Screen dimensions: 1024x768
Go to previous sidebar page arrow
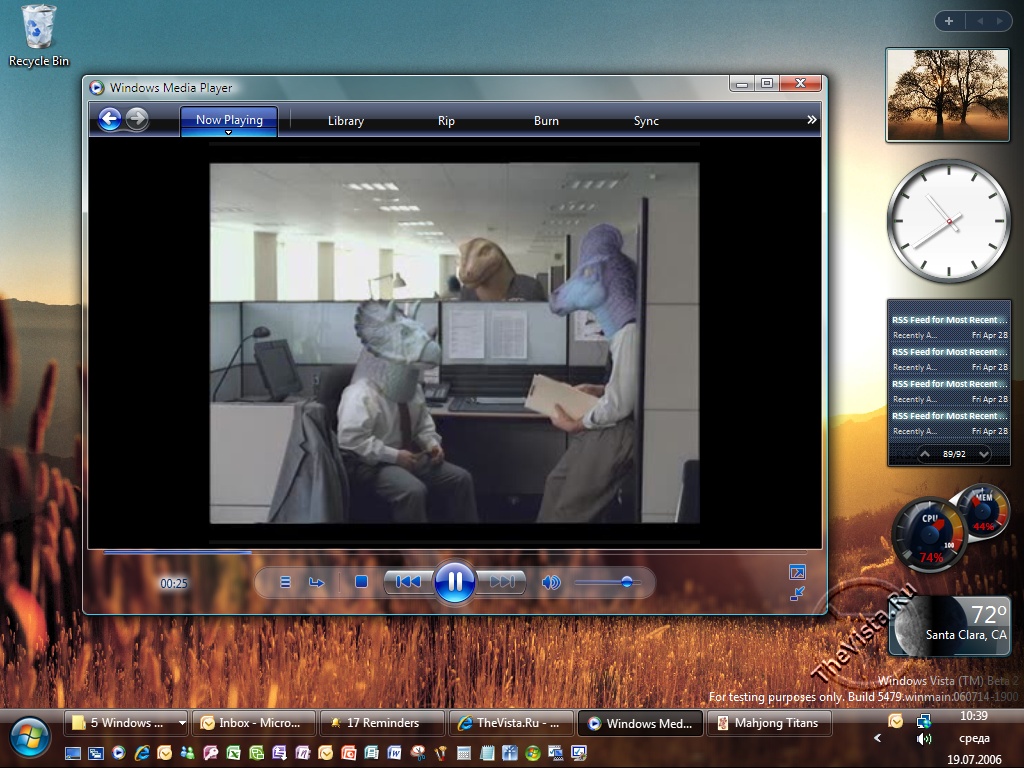click(x=980, y=21)
